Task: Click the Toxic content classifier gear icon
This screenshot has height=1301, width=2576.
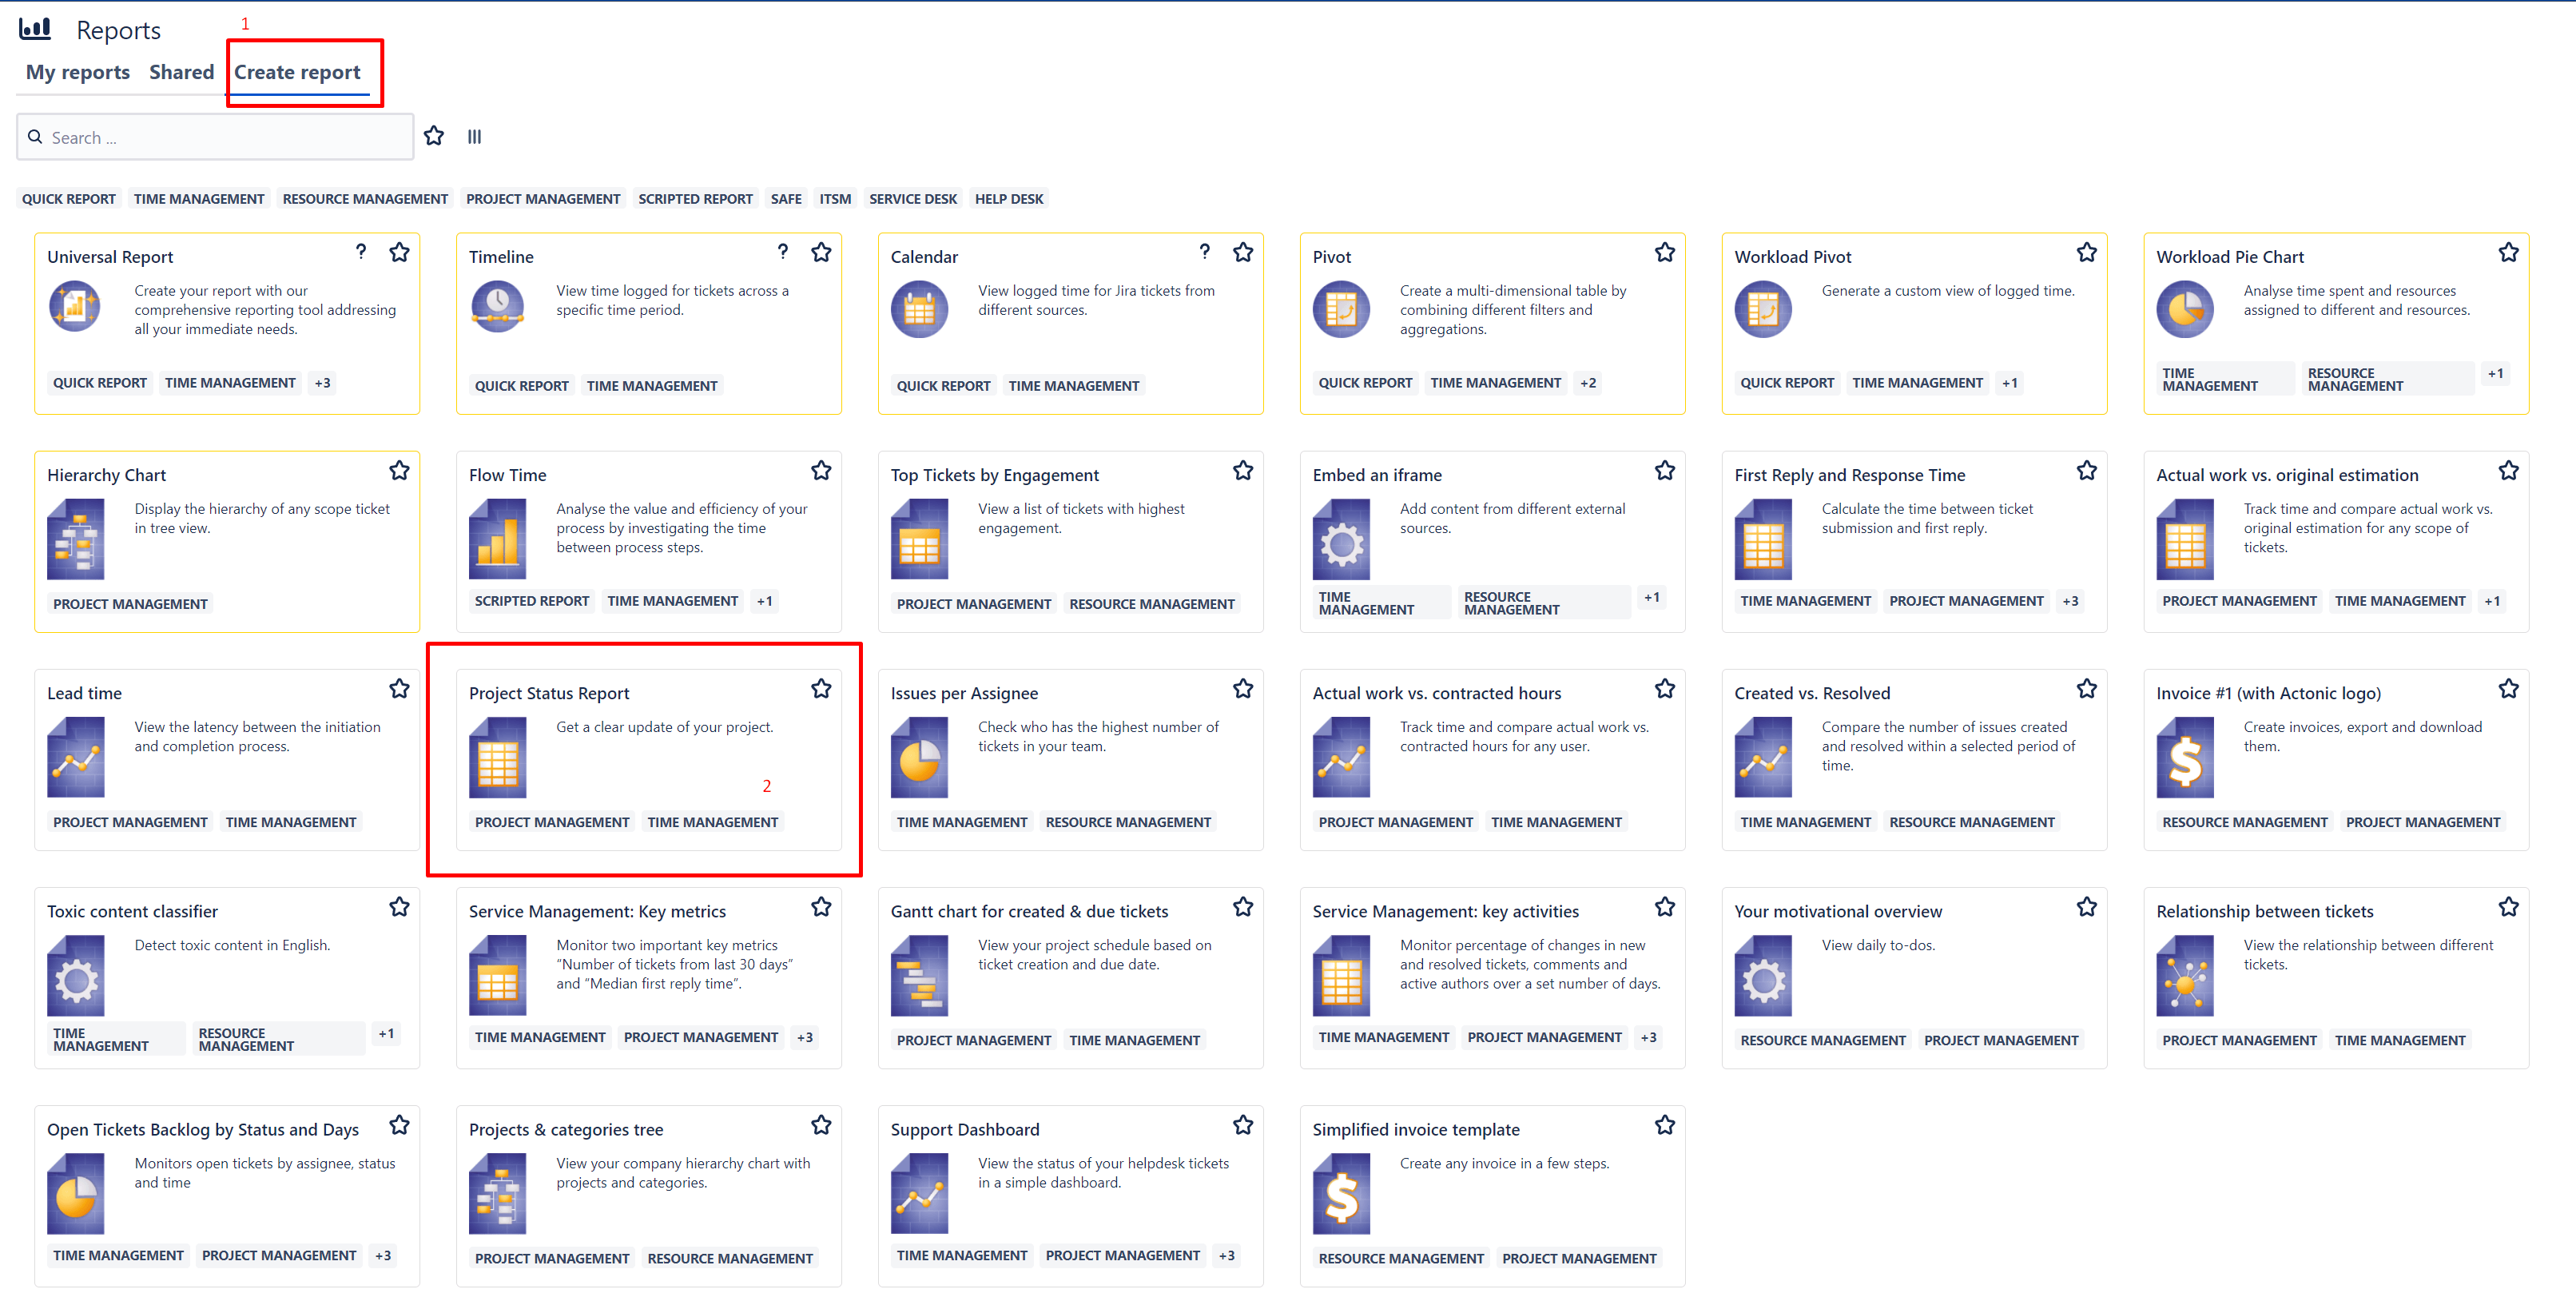Action: 76,976
